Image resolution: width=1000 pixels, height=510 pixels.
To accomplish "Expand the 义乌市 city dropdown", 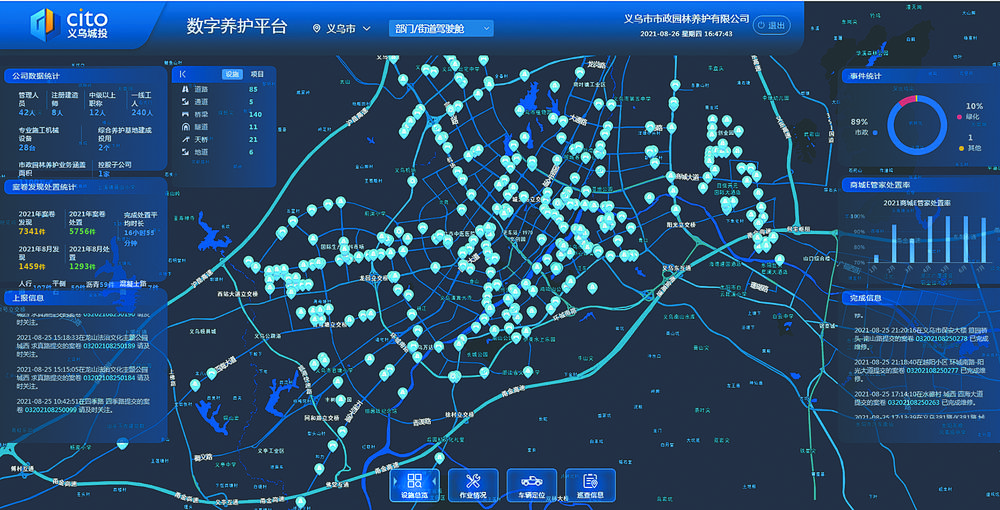I will [366, 29].
